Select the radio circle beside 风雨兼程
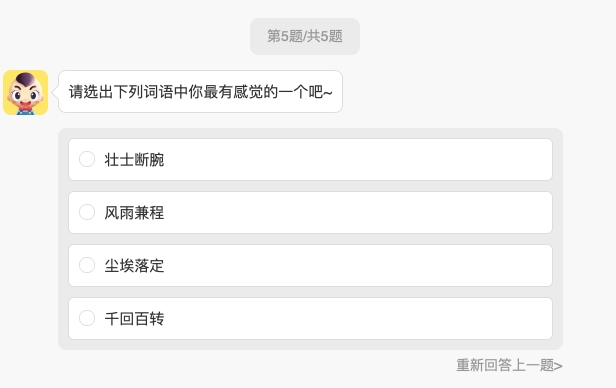This screenshot has width=616, height=388. [x=87, y=212]
